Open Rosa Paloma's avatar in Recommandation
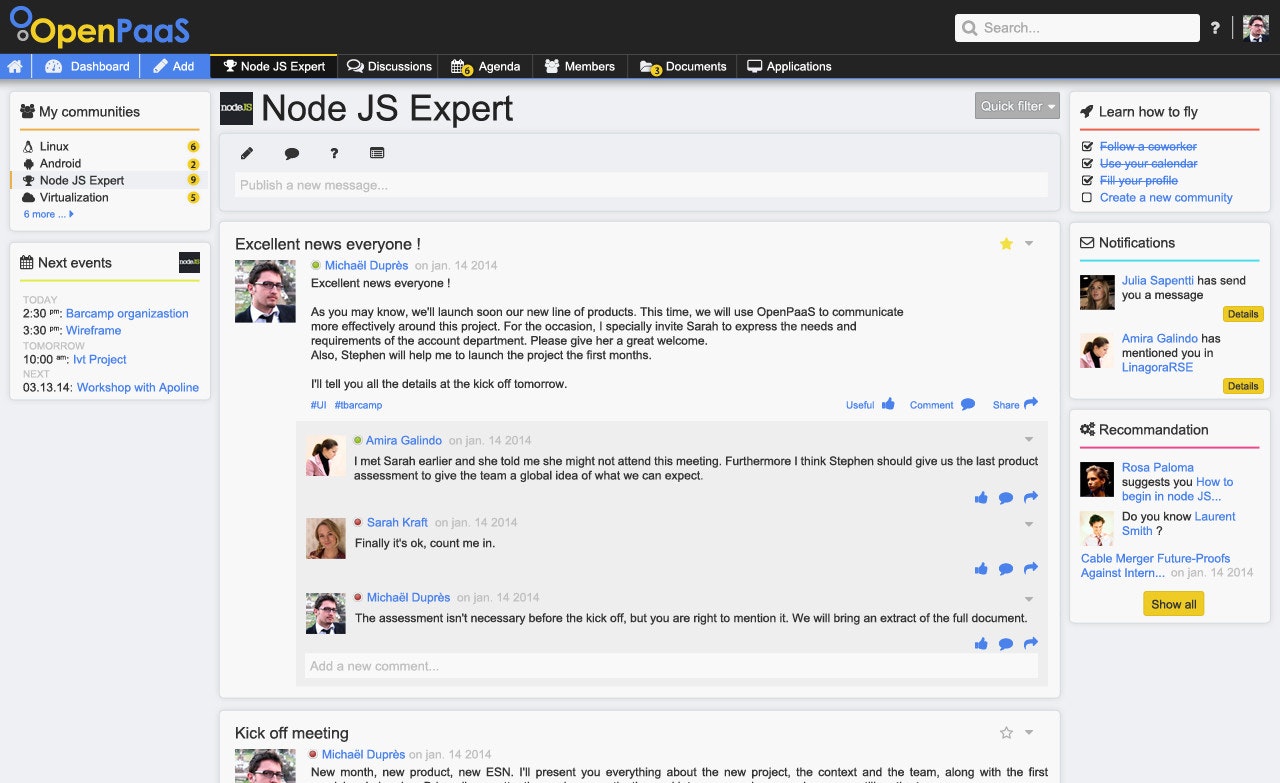The width and height of the screenshot is (1280, 783). click(1097, 479)
